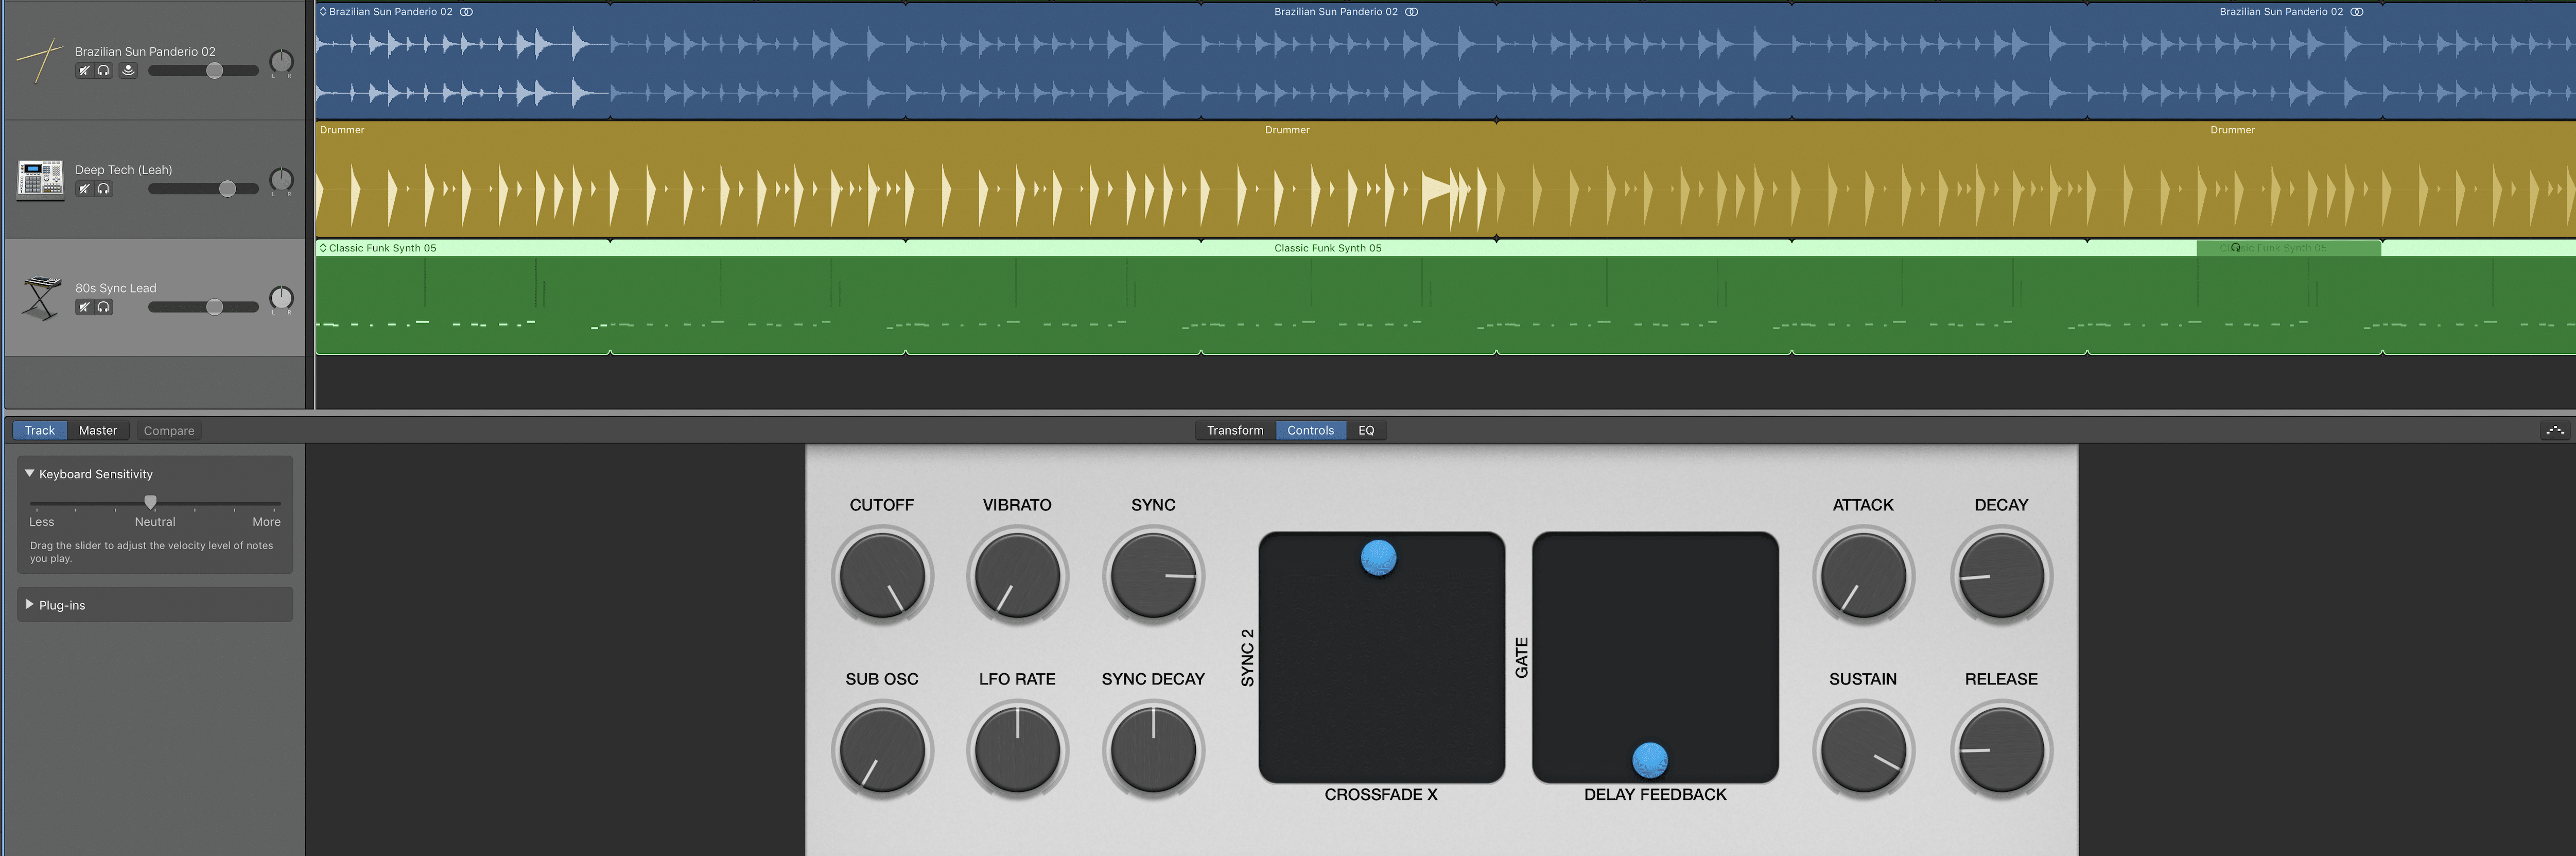Click the CUTOFF knob
This screenshot has width=2576, height=856.
[x=882, y=576]
